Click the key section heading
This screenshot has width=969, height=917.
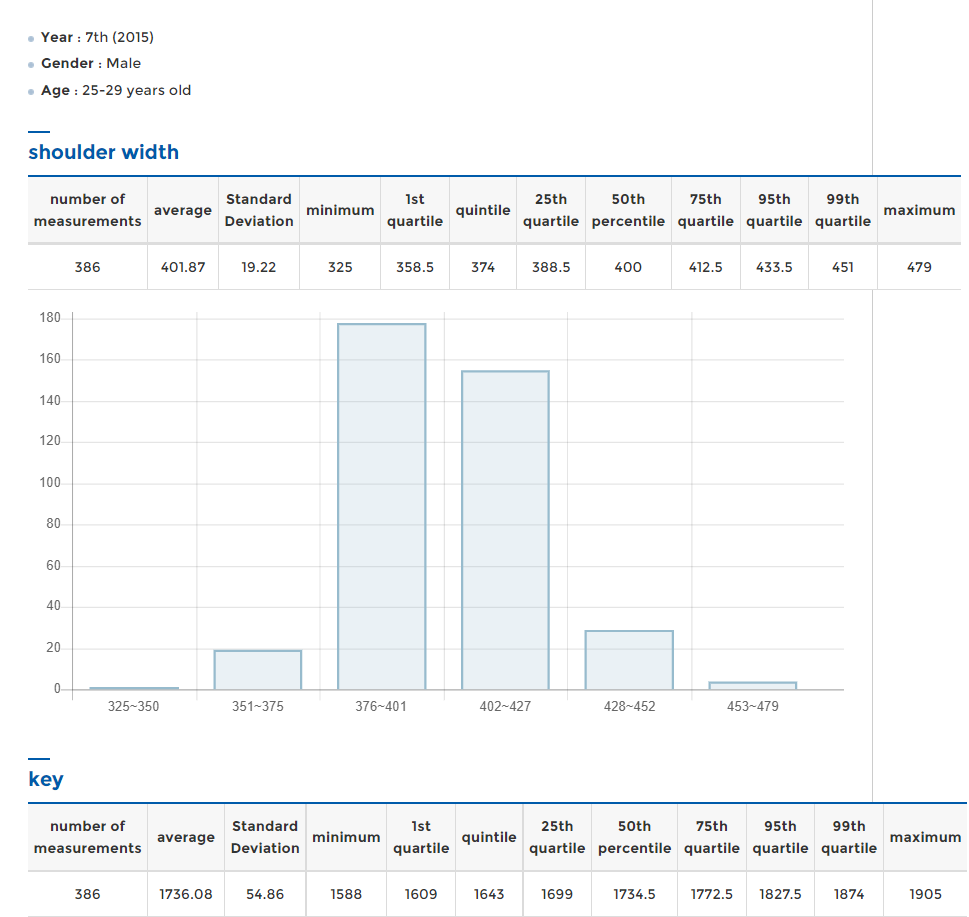click(46, 779)
